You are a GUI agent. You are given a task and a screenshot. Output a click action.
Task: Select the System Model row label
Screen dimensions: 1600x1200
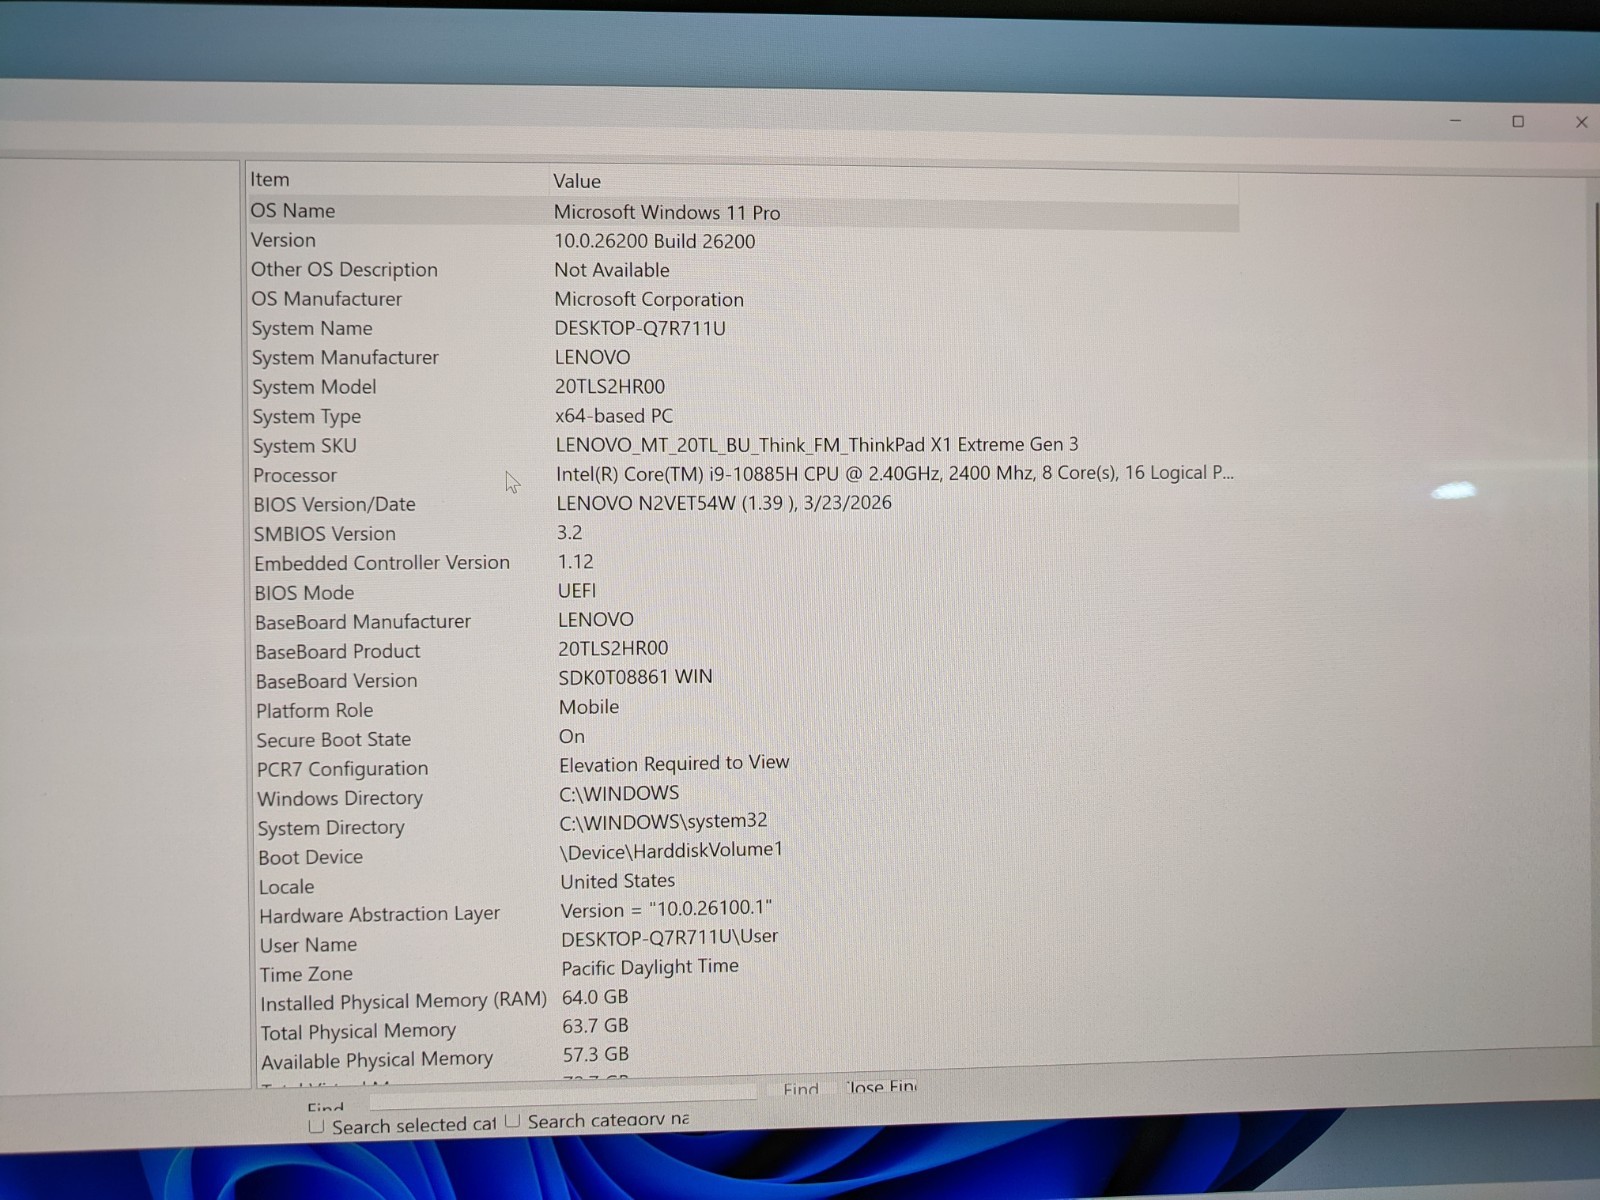pyautogui.click(x=314, y=387)
